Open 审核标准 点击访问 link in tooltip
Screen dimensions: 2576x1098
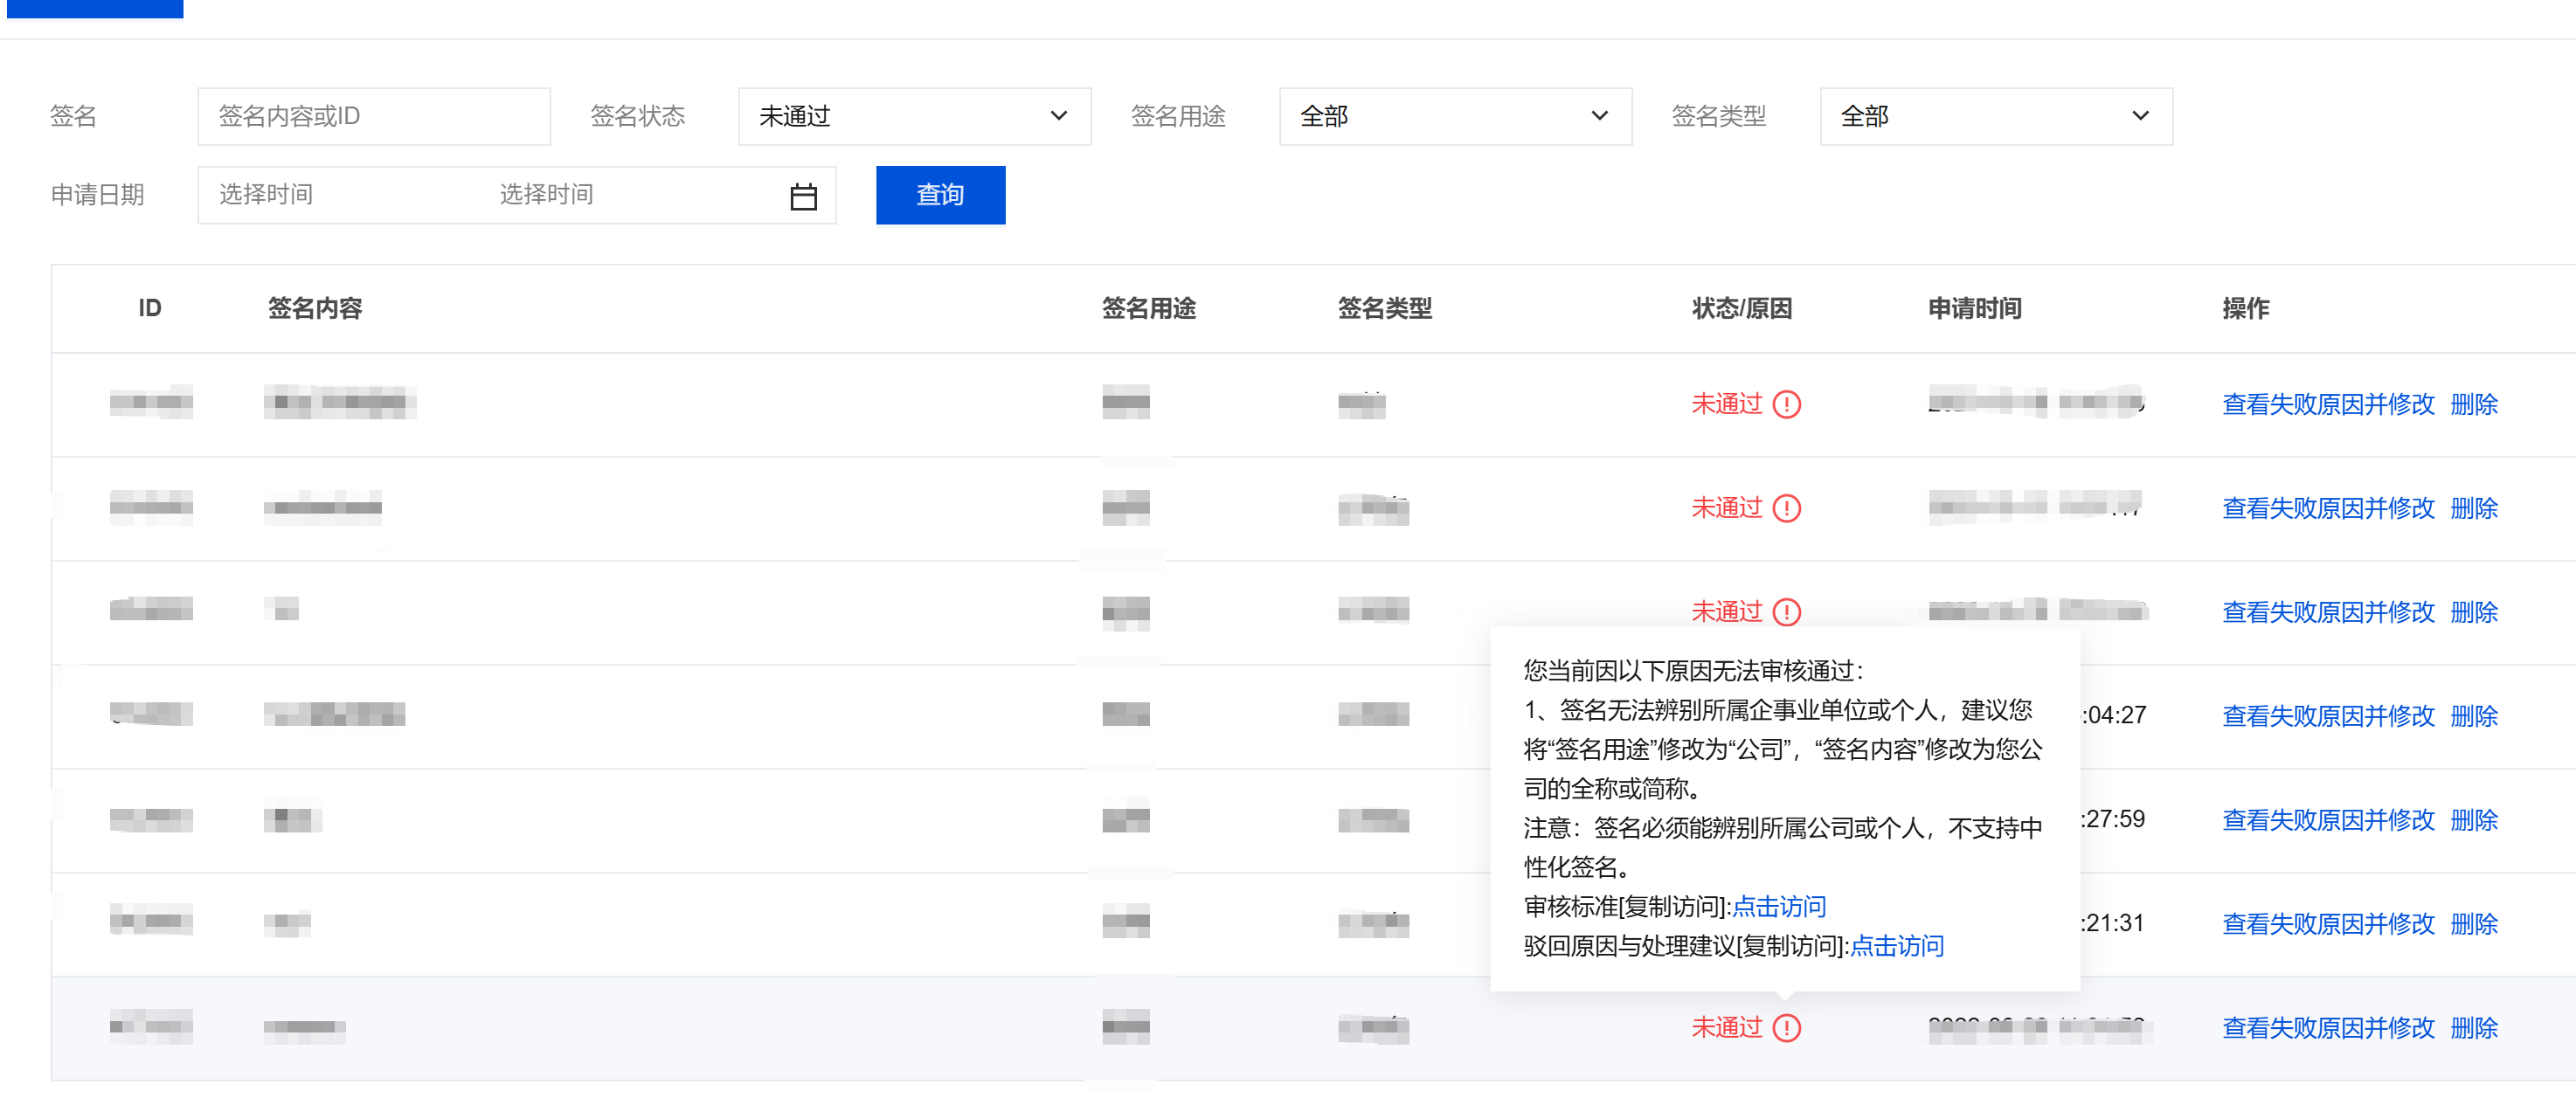tap(1778, 906)
